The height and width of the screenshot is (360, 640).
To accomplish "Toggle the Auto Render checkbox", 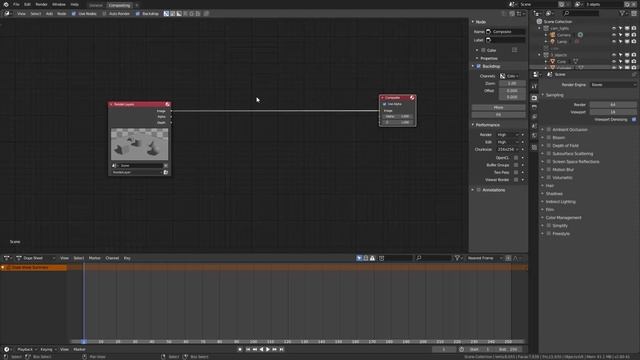I will (104, 13).
